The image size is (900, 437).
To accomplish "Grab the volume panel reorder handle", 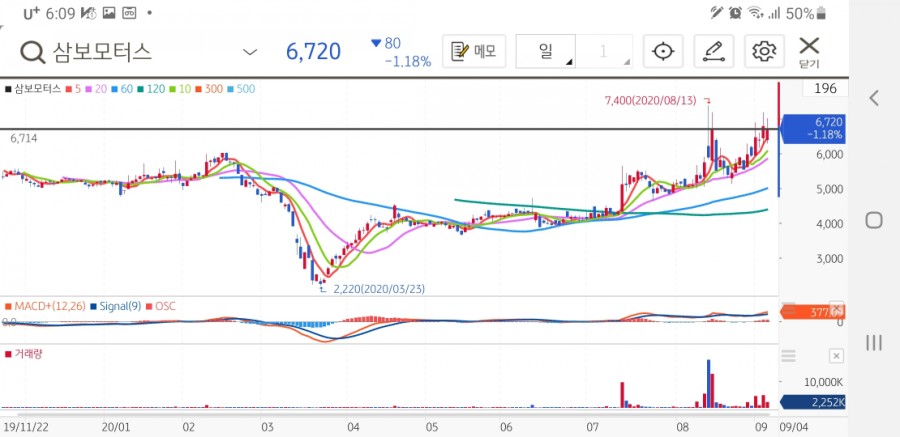I will click(789, 356).
